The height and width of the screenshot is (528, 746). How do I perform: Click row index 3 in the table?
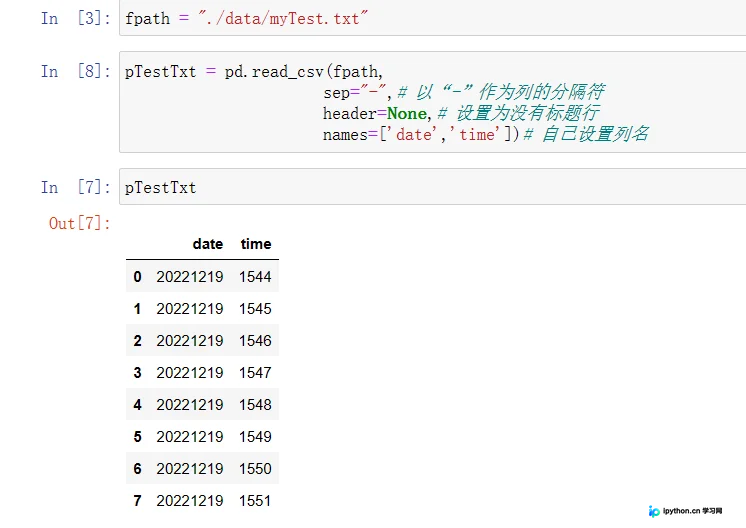tap(137, 372)
